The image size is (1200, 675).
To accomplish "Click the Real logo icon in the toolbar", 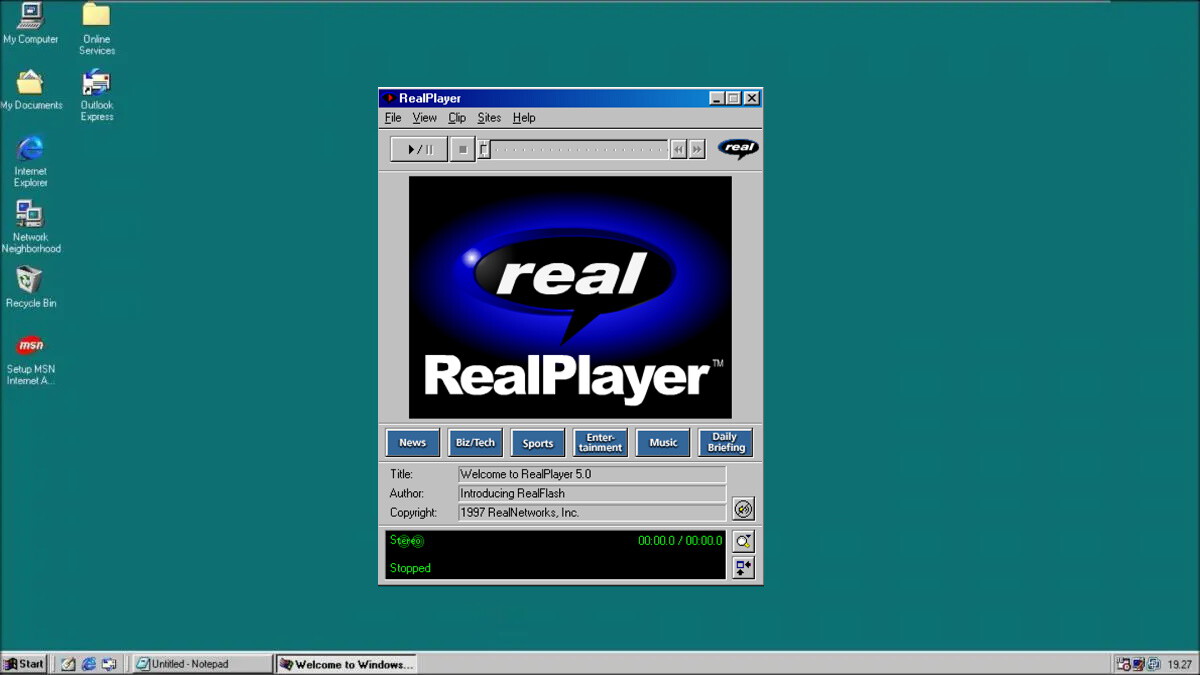I will pos(738,148).
